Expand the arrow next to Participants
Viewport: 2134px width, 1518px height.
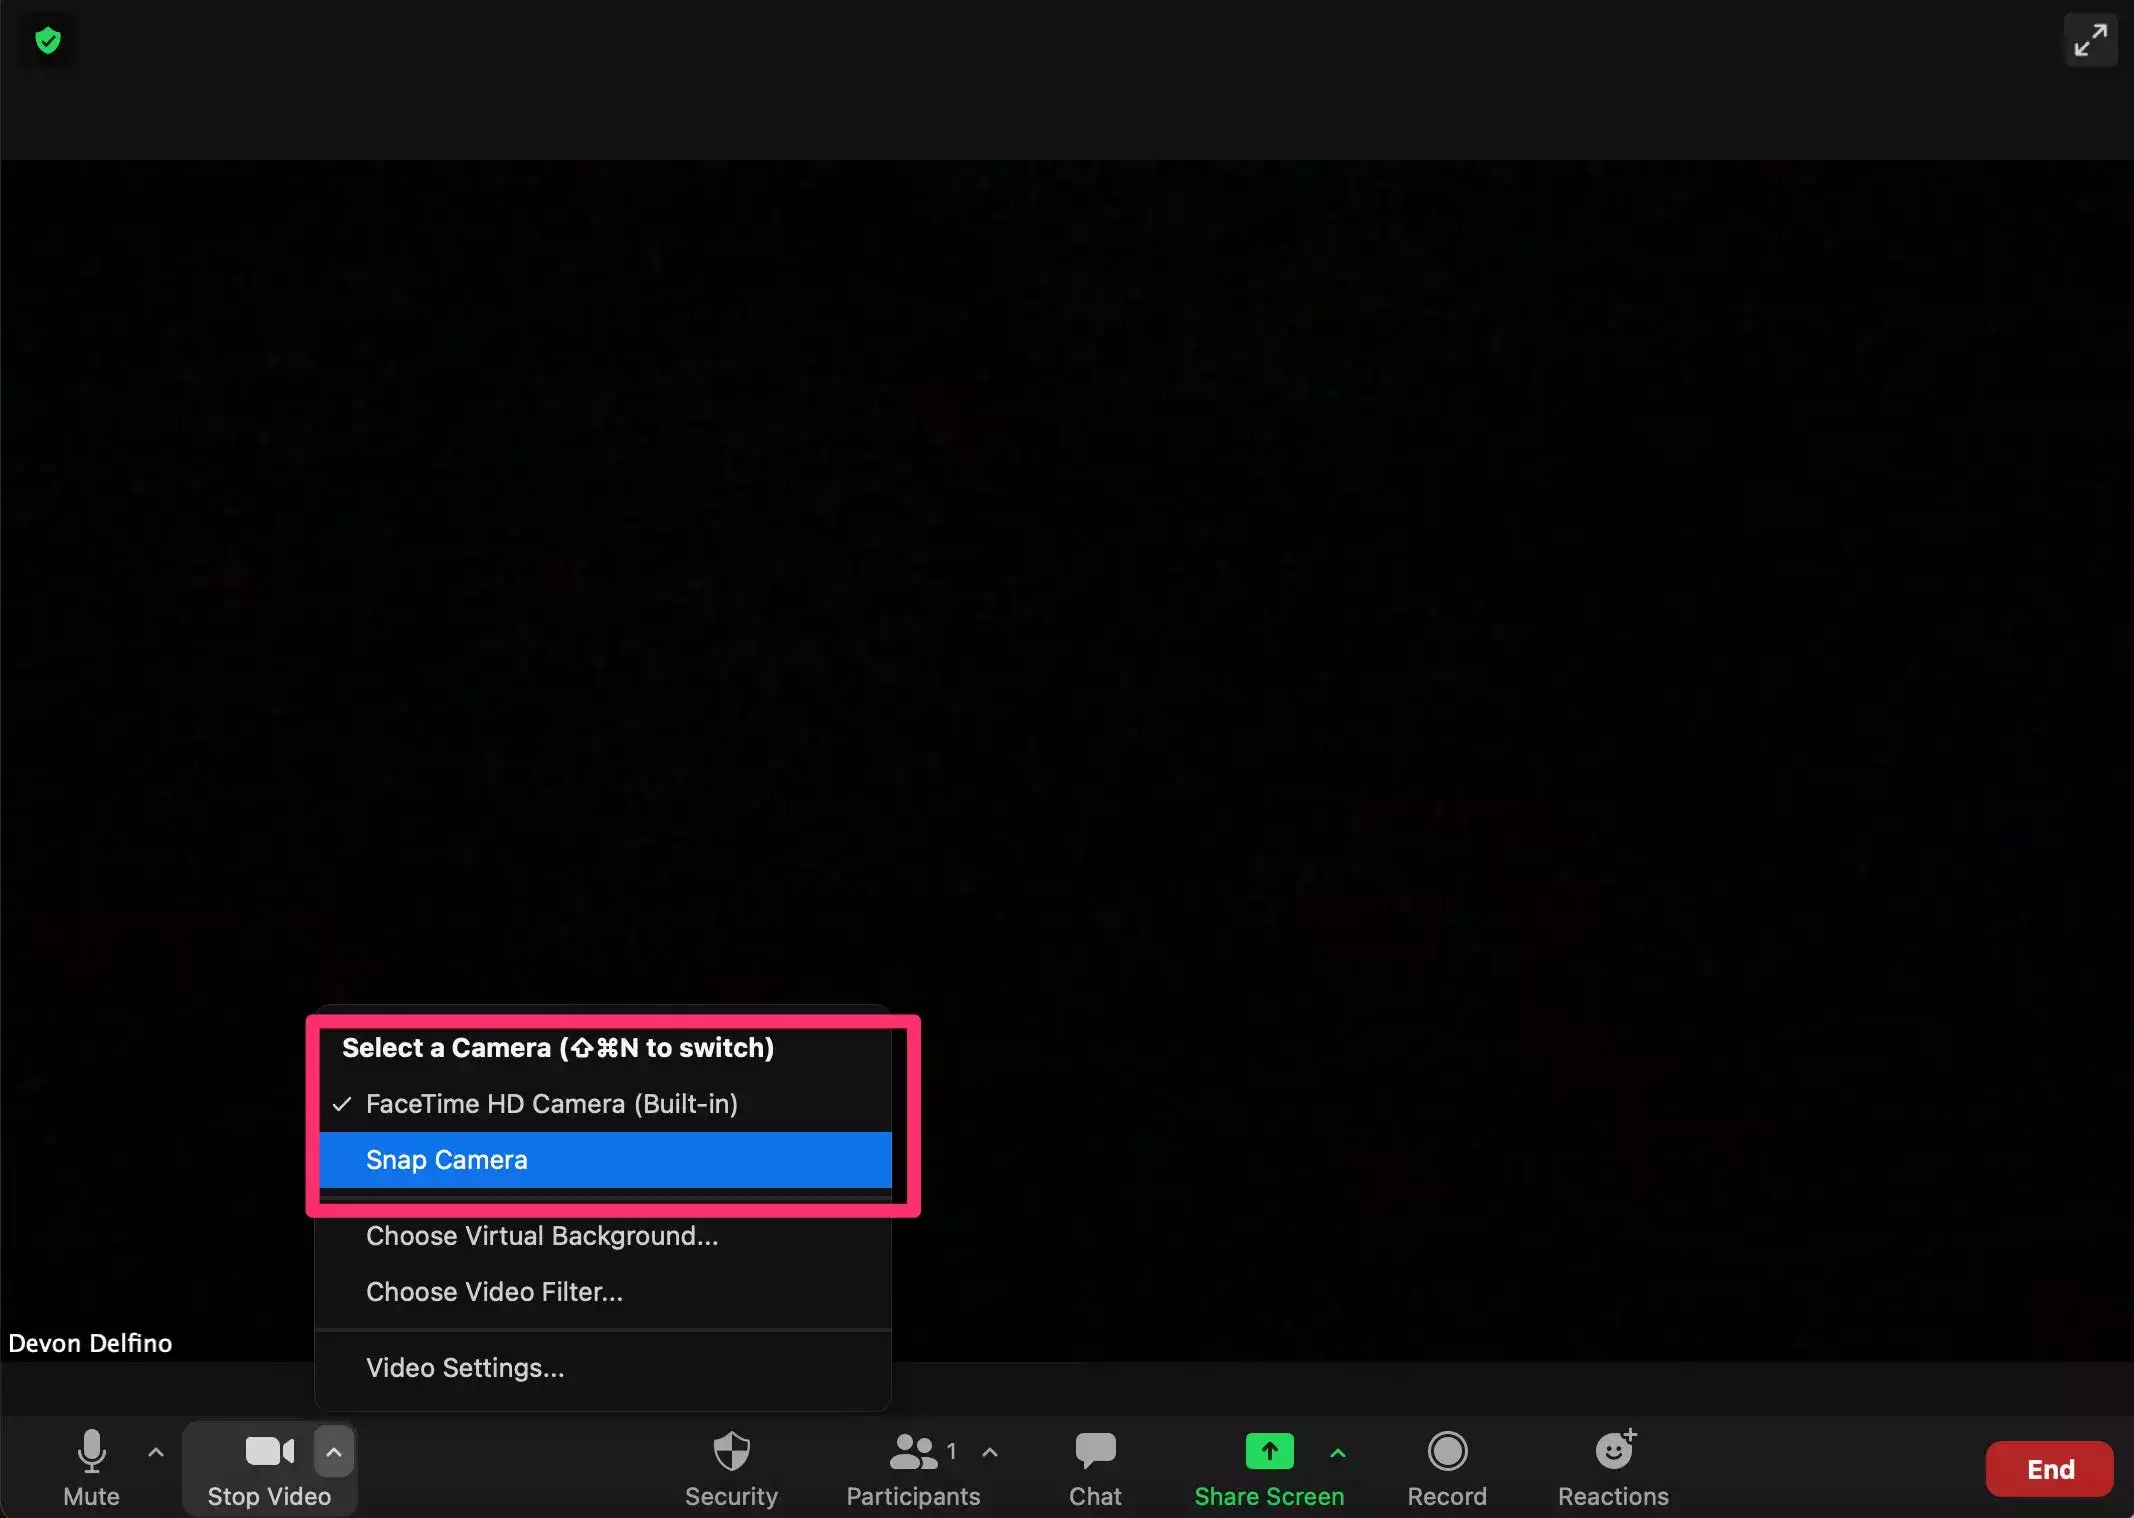[x=990, y=1452]
